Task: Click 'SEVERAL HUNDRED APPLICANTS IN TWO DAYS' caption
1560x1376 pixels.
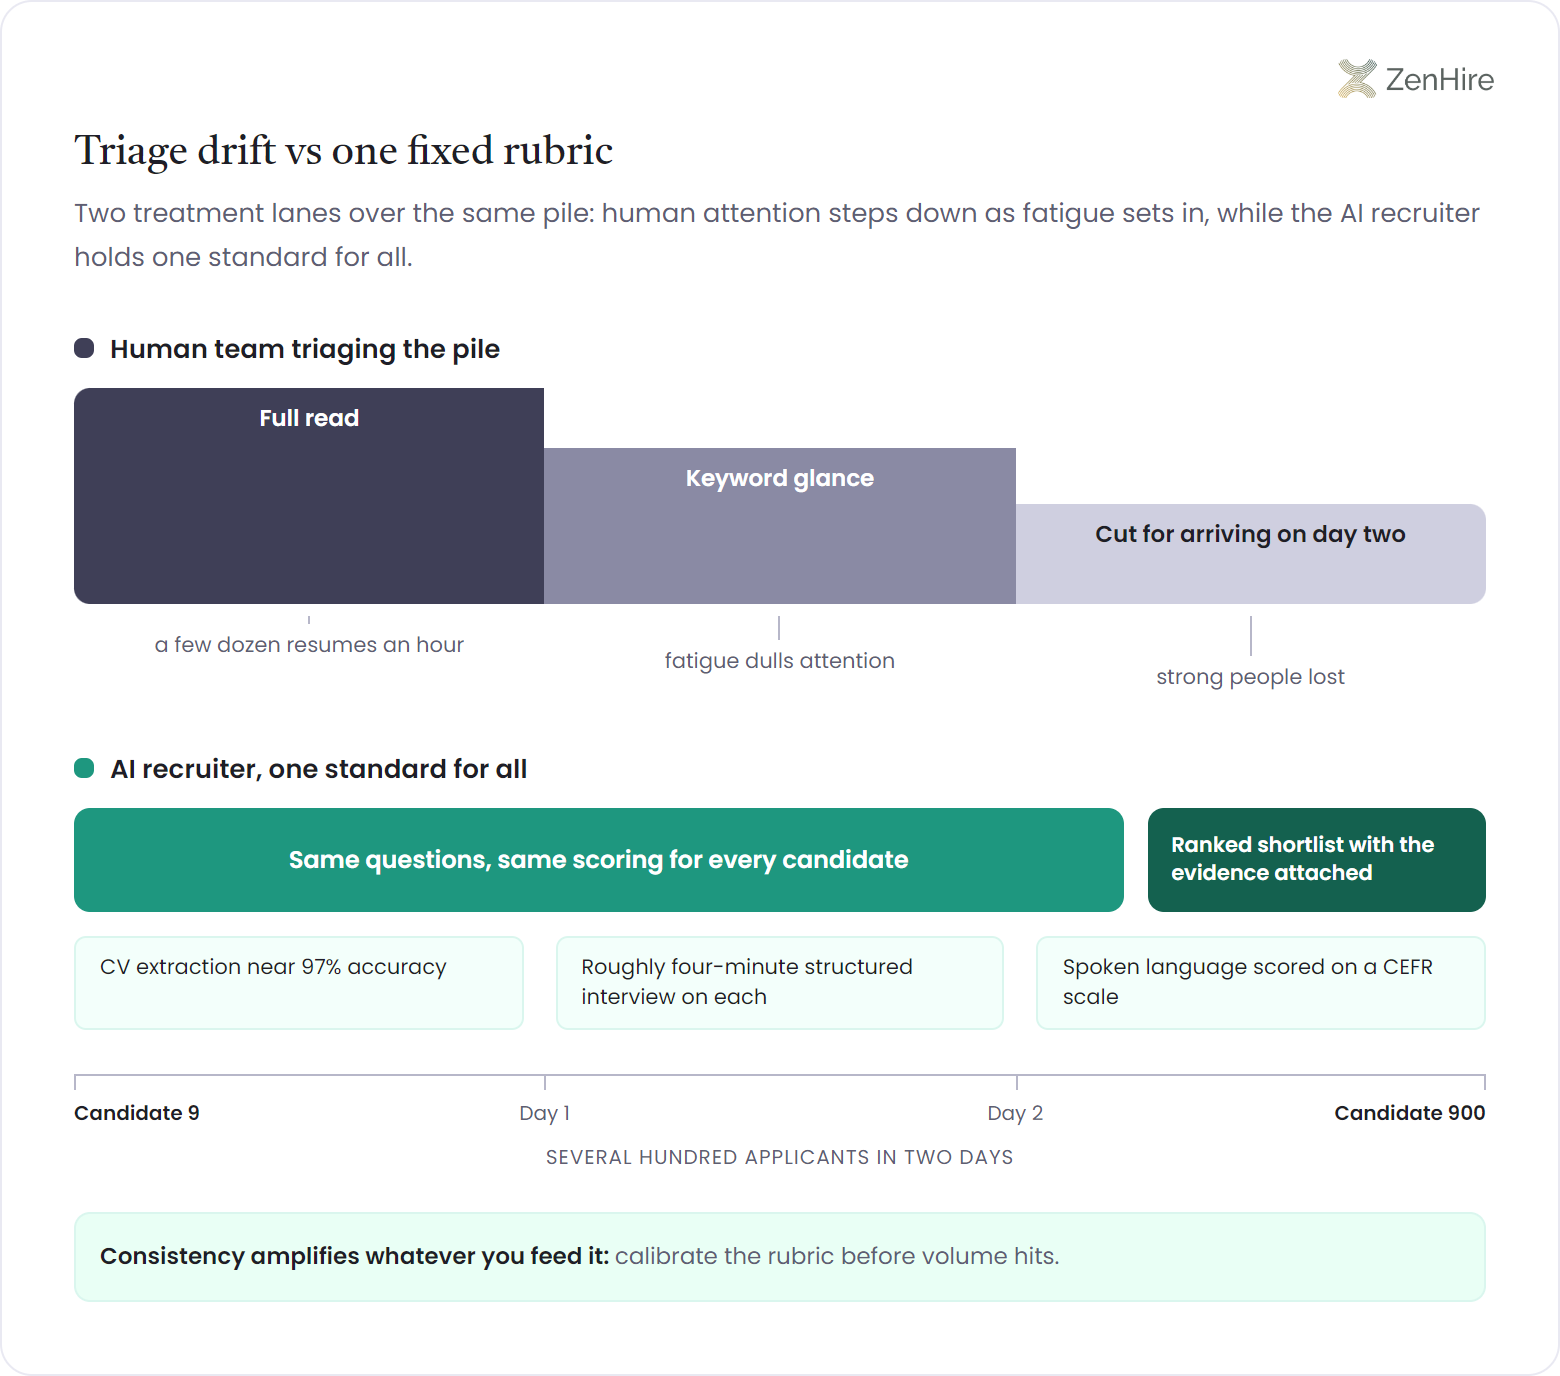Action: (780, 1157)
